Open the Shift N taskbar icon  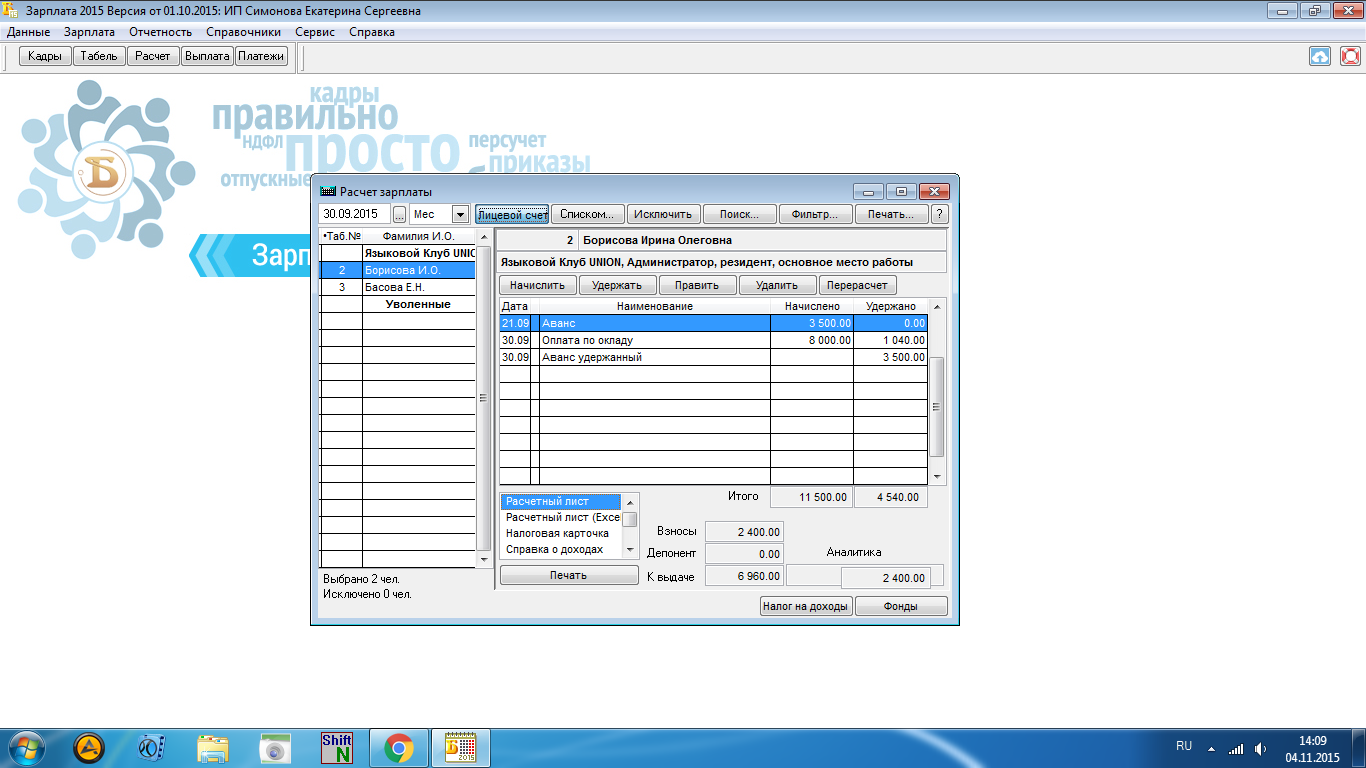pos(336,748)
